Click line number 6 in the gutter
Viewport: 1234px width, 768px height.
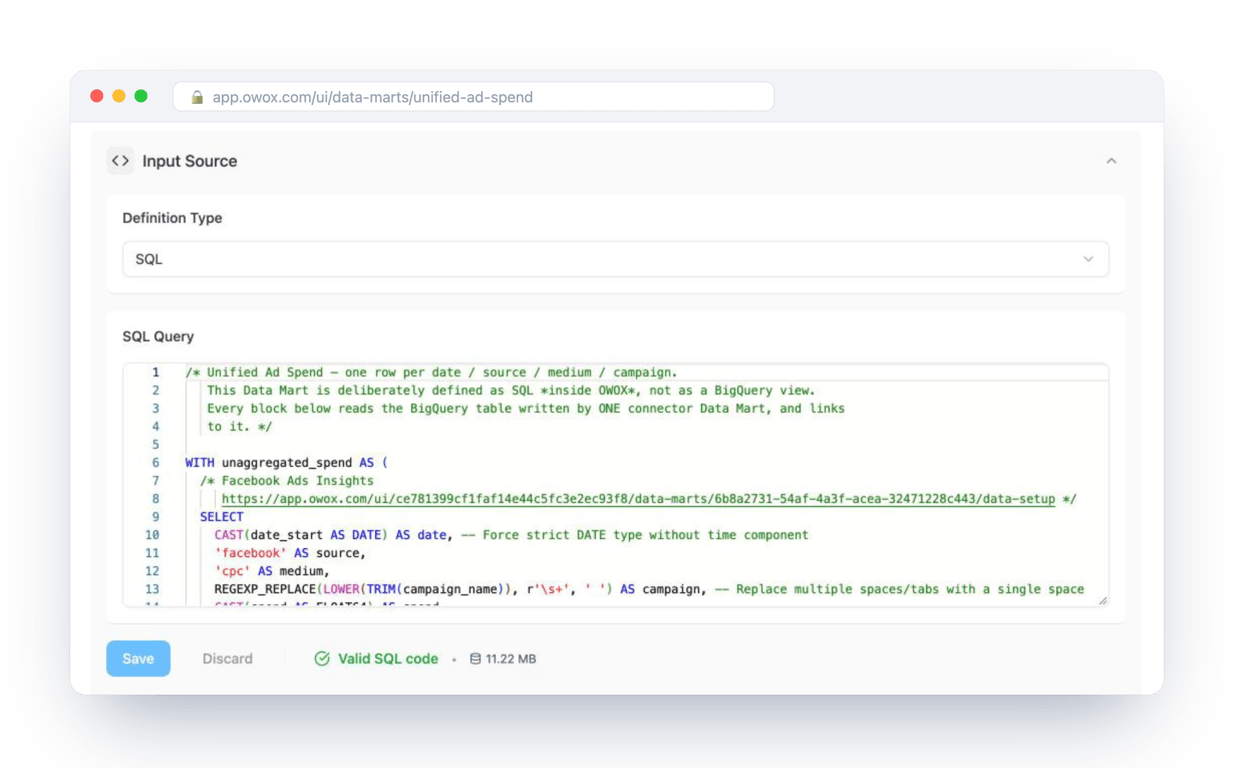click(155, 462)
